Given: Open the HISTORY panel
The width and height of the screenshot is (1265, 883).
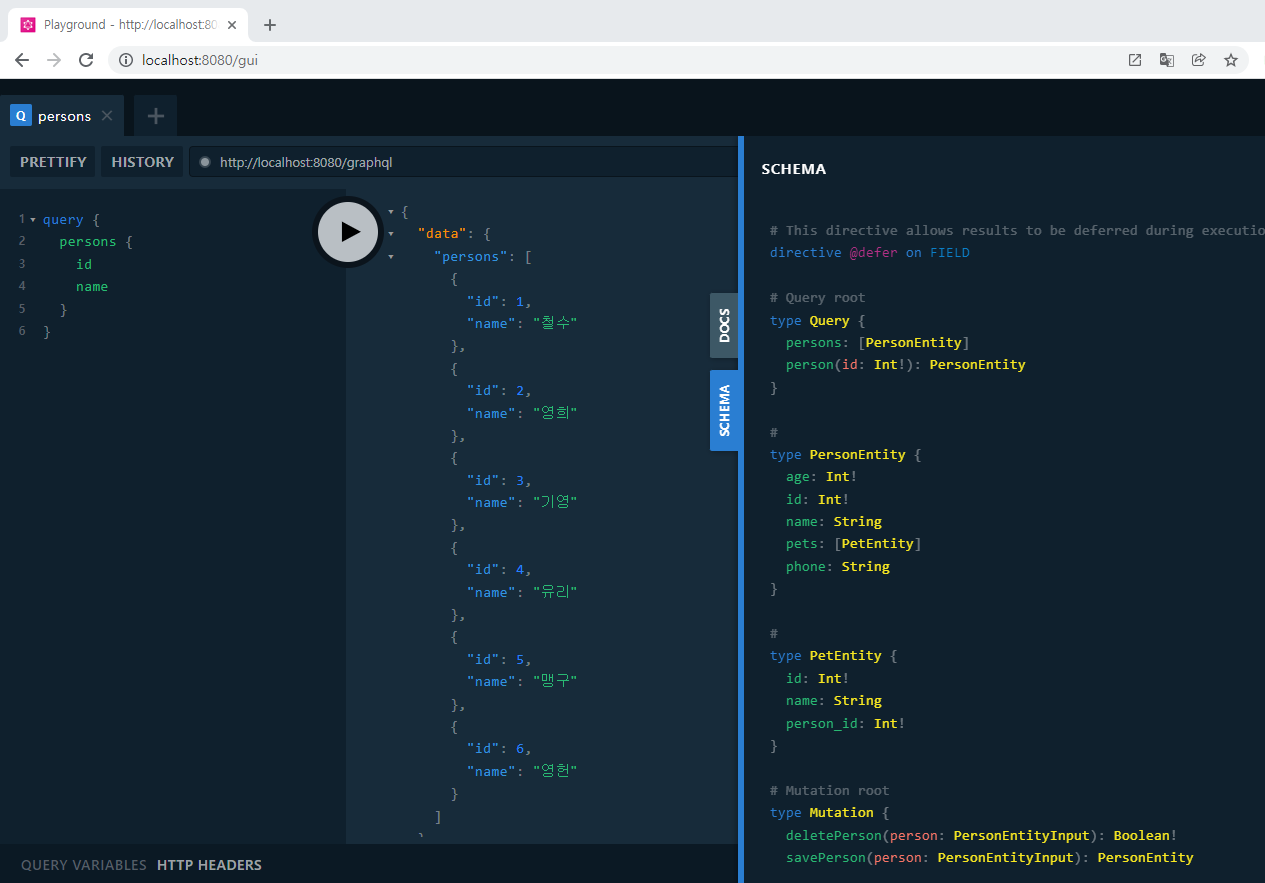Looking at the screenshot, I should click(x=142, y=162).
